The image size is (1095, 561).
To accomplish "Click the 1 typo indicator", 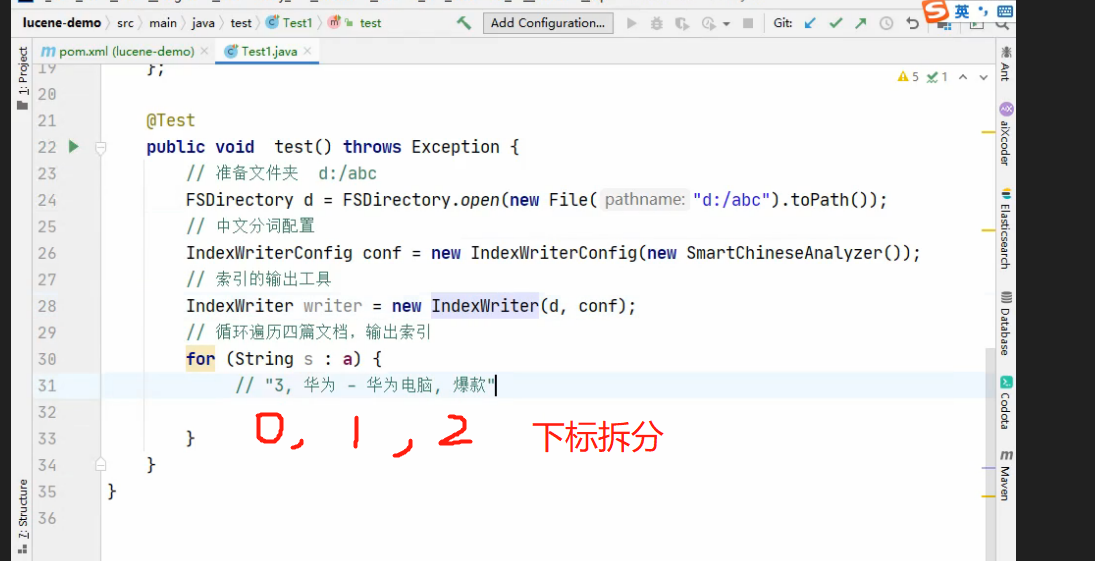I will coord(937,77).
